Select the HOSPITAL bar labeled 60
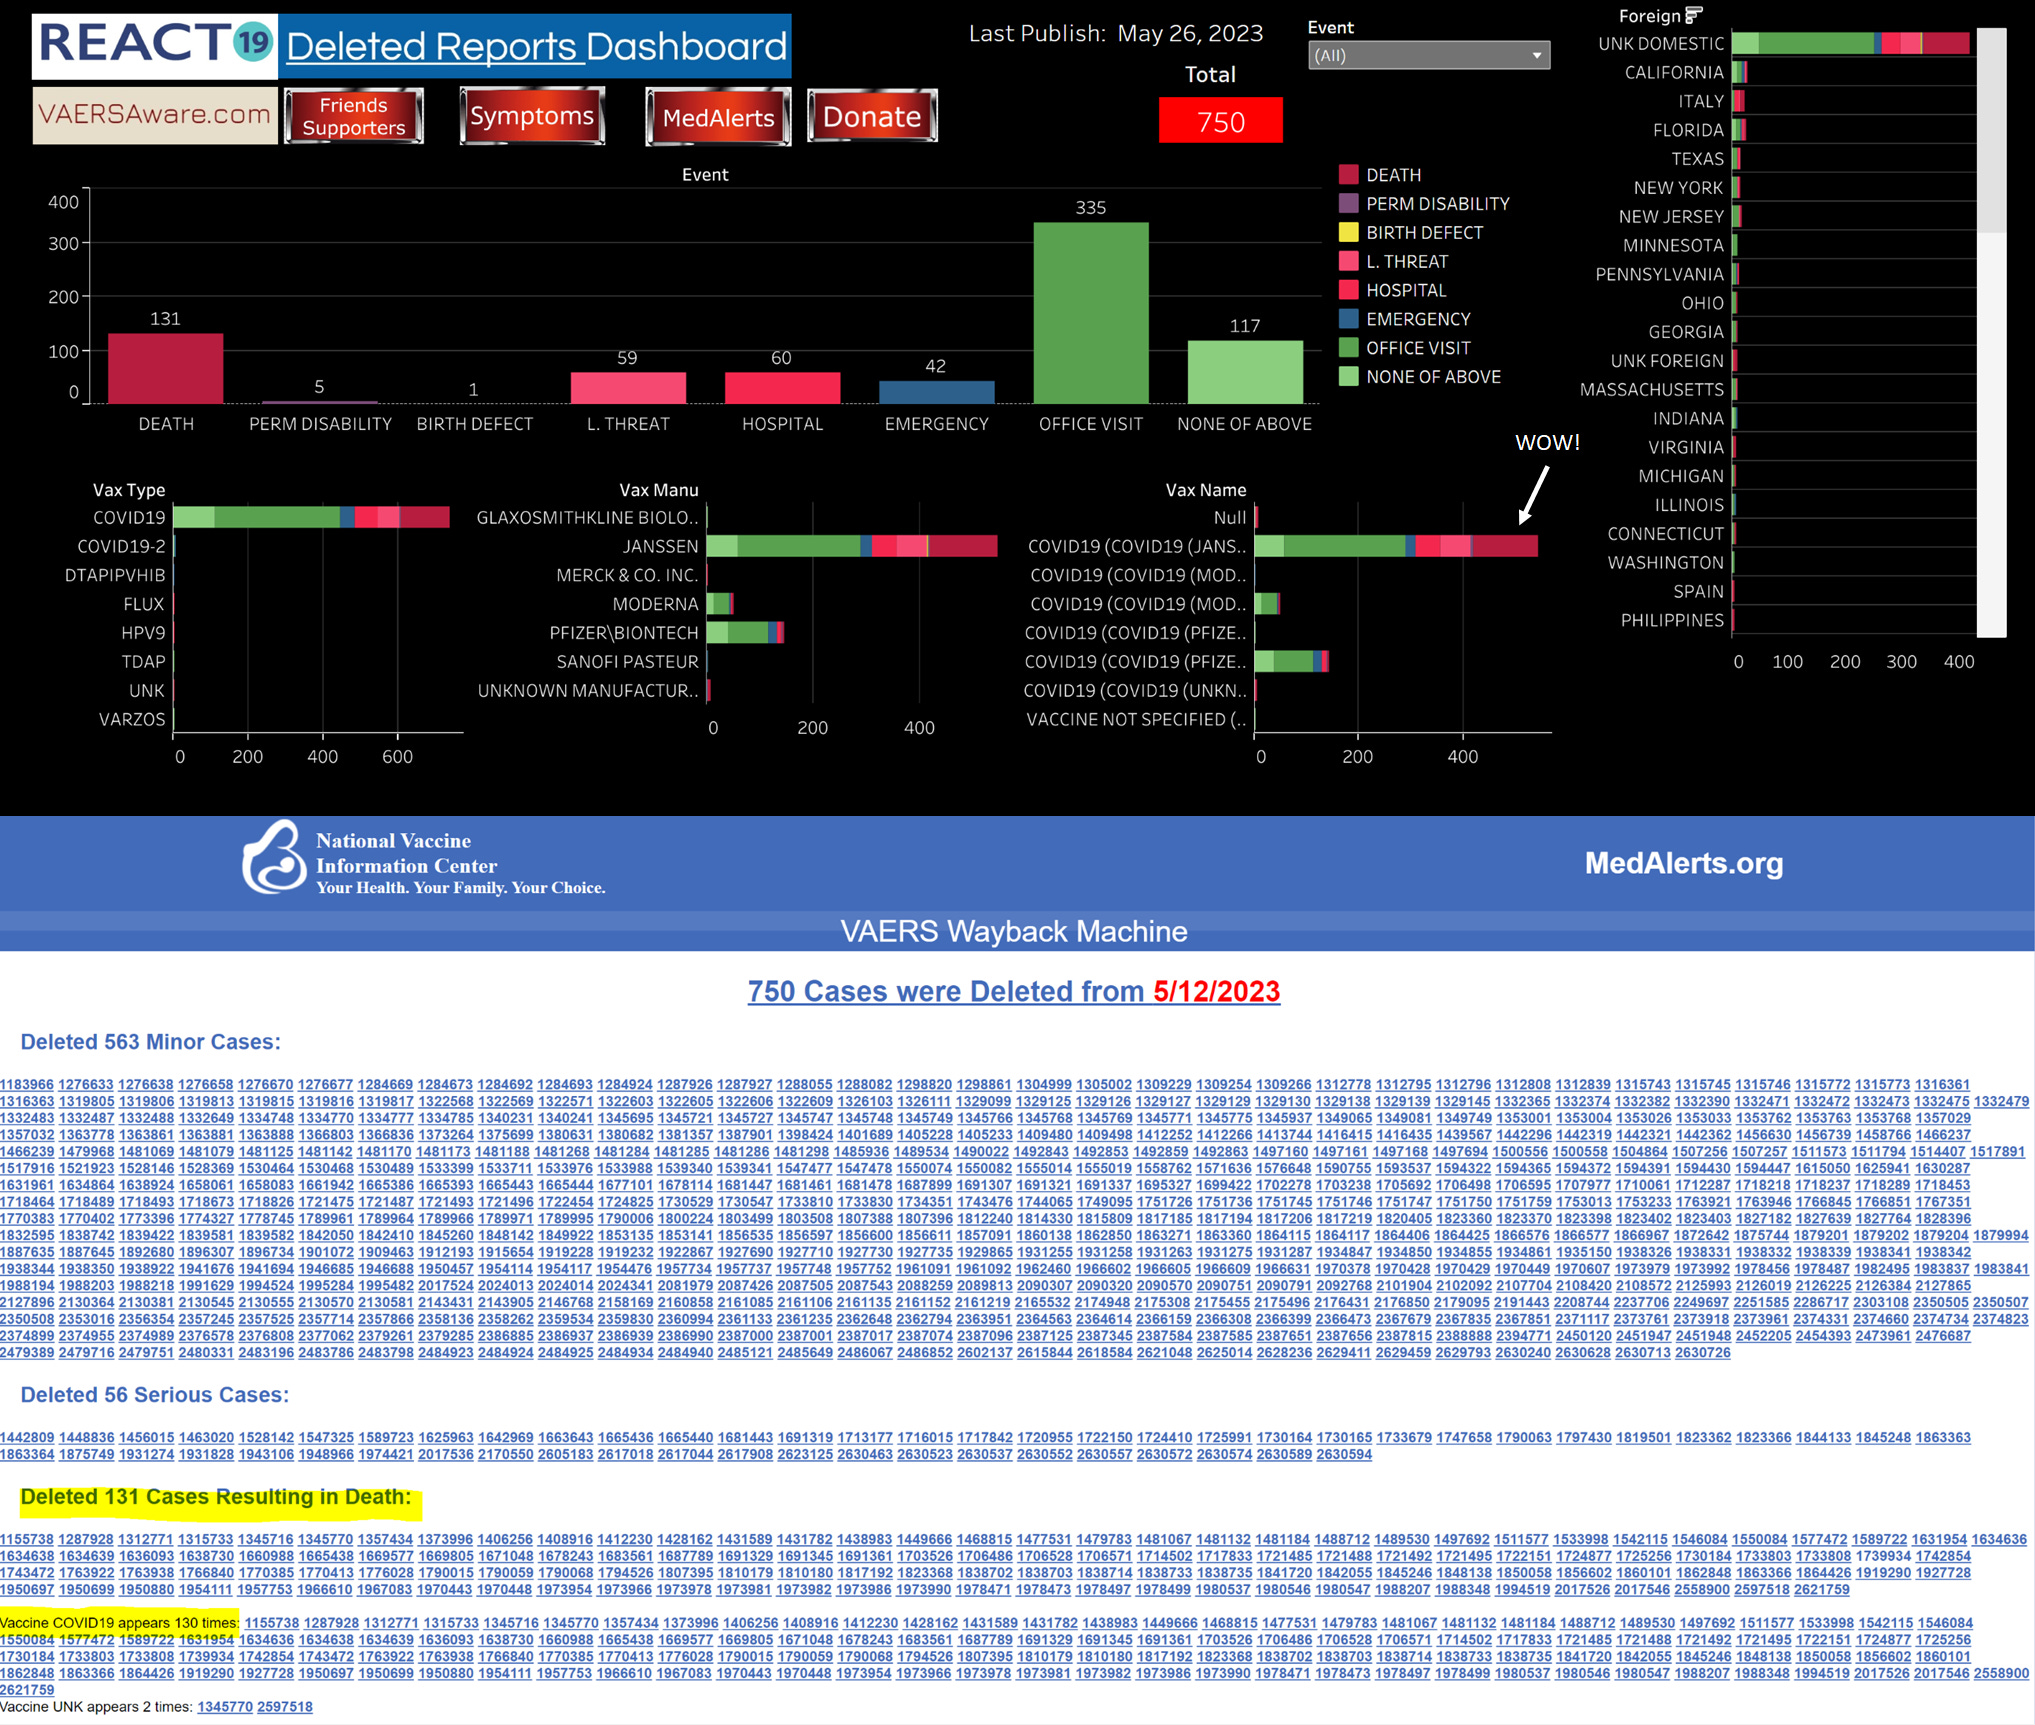Screen dimensions: 2035x1725 click(x=782, y=388)
